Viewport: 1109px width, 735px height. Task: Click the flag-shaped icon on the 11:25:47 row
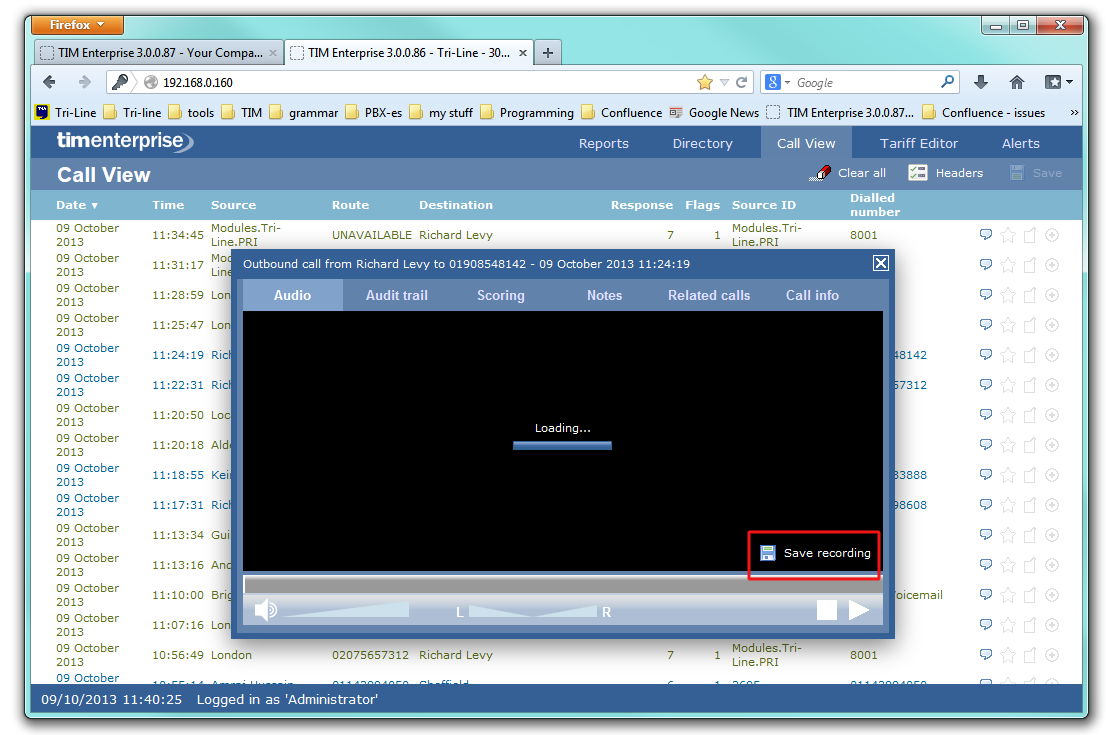click(1030, 325)
